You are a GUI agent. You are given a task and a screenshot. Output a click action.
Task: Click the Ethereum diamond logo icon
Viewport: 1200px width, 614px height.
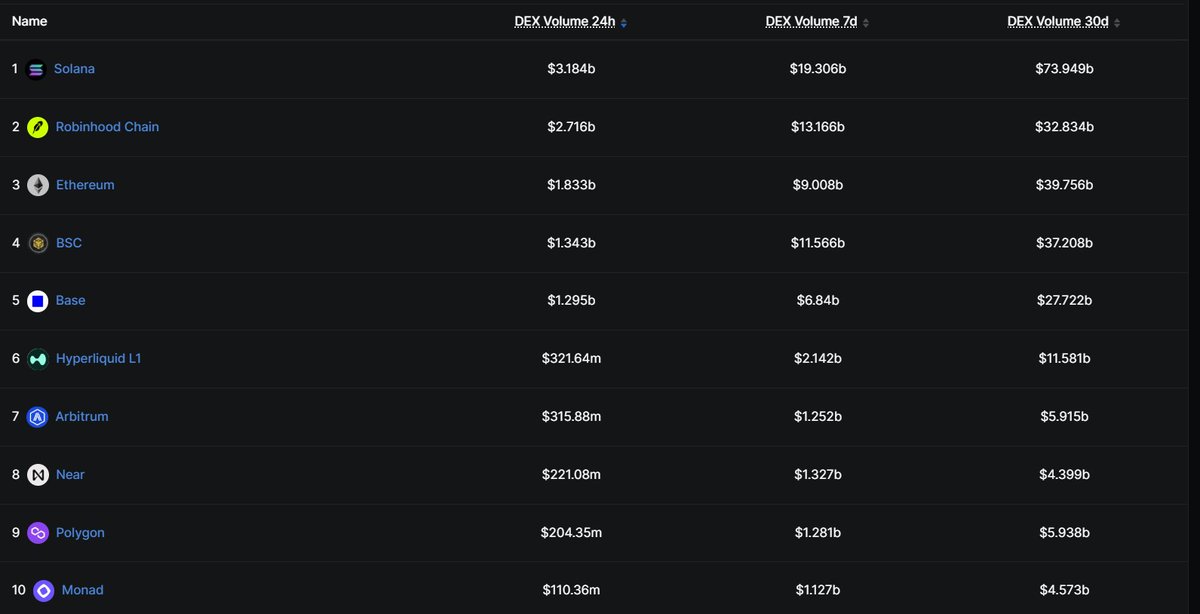[38, 186]
